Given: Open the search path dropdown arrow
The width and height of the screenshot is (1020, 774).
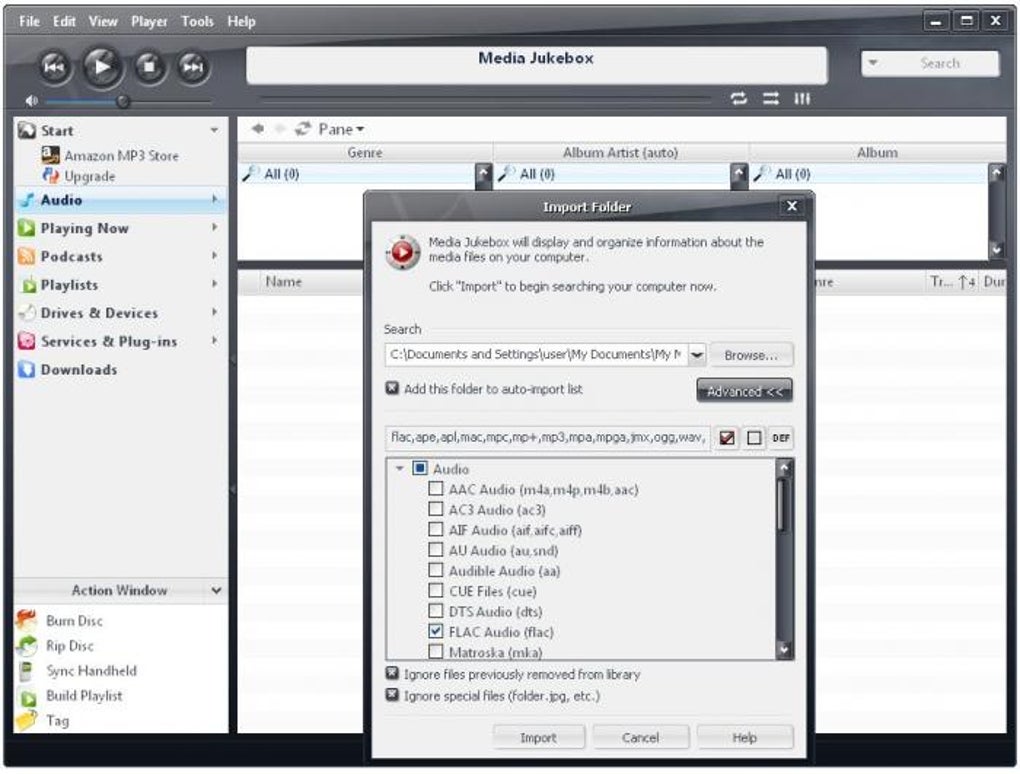Looking at the screenshot, I should 697,355.
